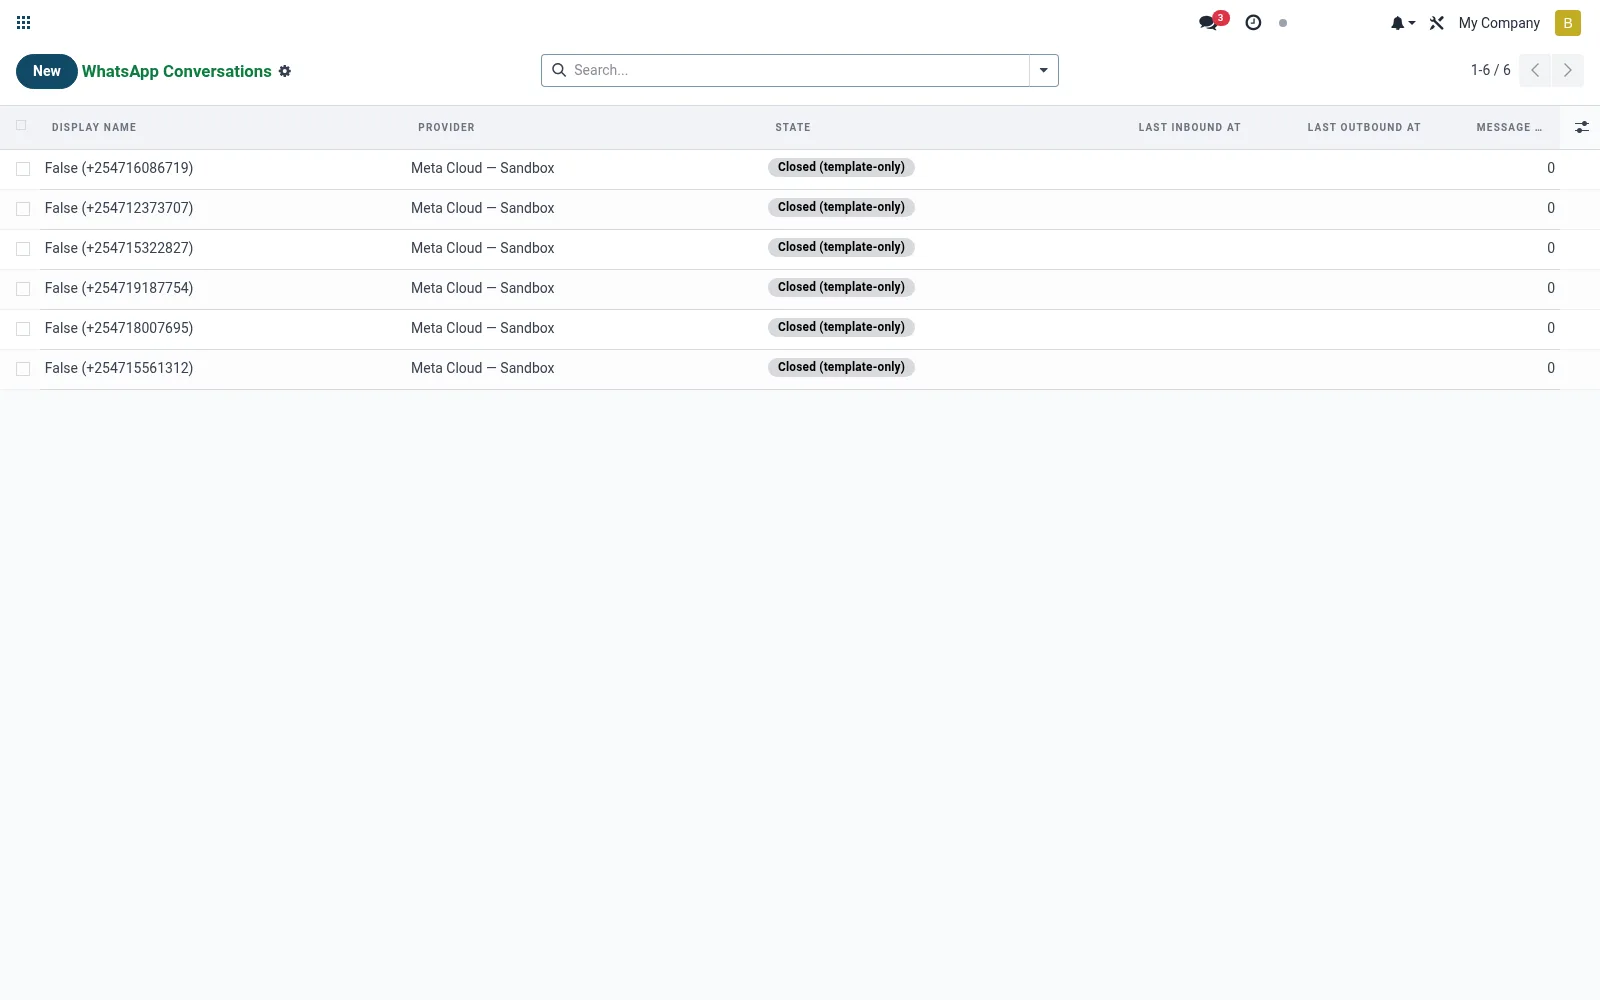Click the grey status dot indicator

[x=1283, y=23]
